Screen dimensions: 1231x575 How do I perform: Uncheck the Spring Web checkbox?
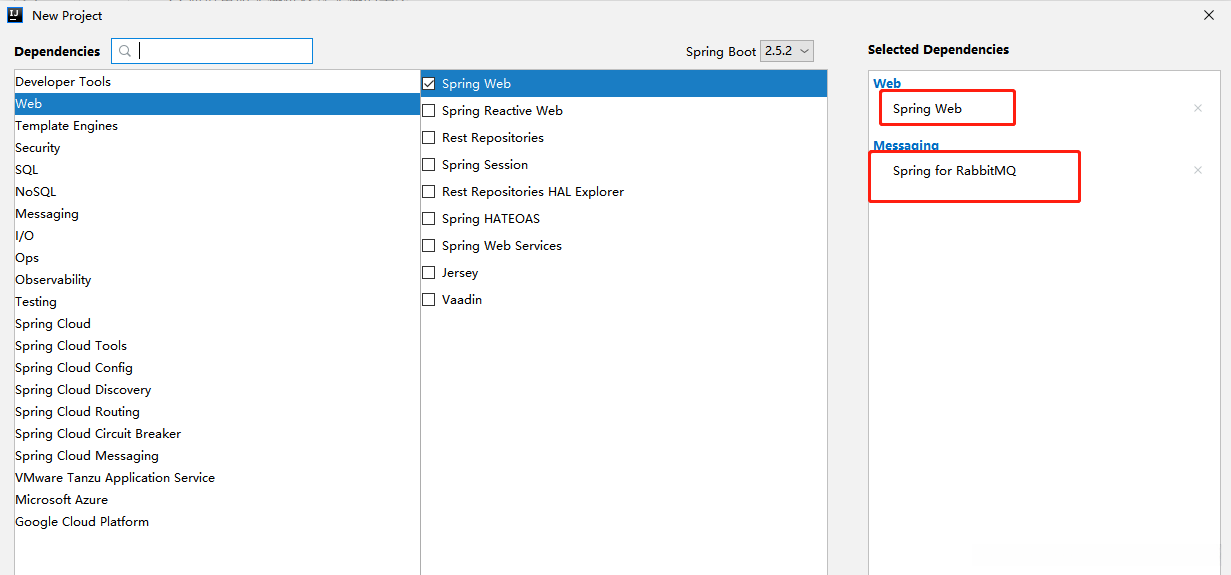click(x=429, y=84)
